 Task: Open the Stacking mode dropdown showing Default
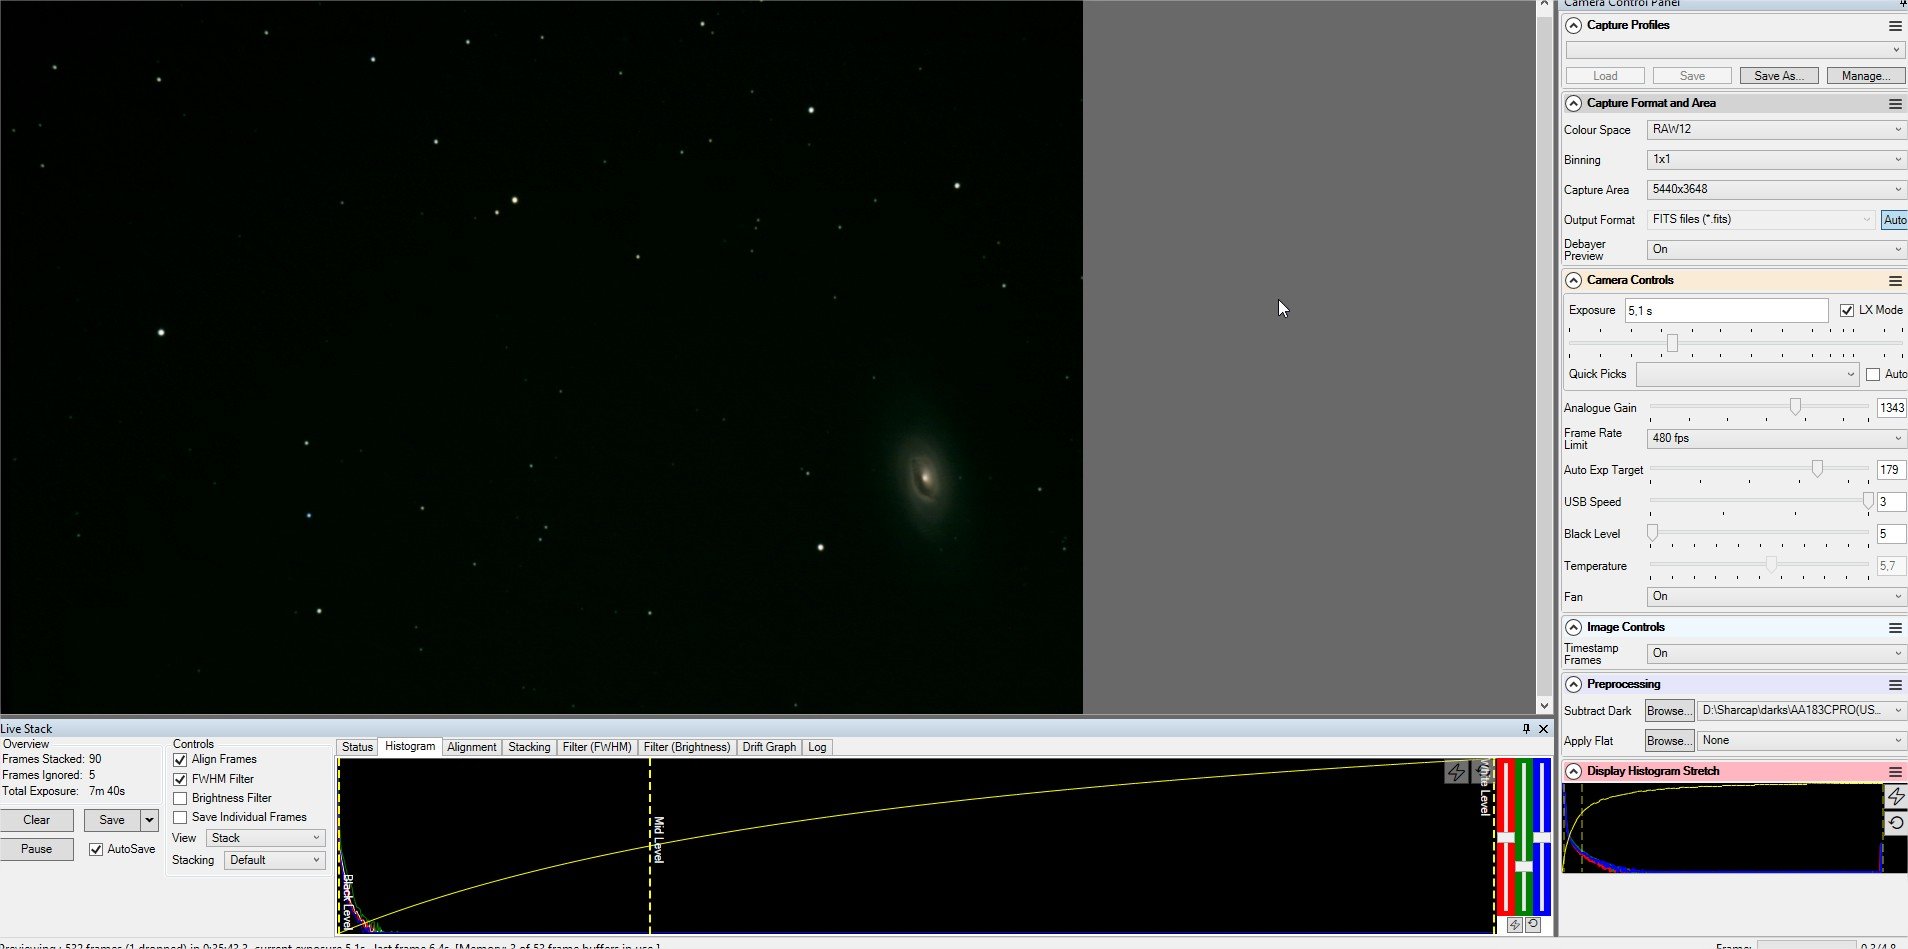coord(275,861)
